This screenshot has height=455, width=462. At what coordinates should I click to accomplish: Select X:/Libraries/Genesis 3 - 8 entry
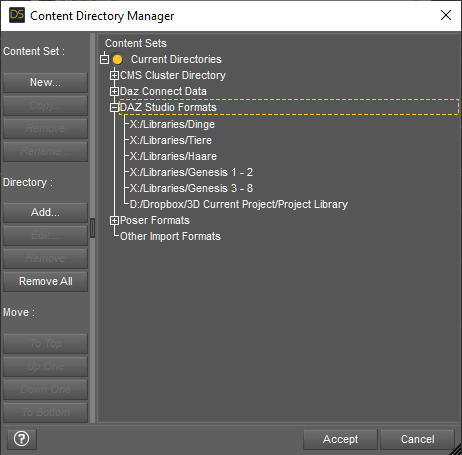(191, 188)
